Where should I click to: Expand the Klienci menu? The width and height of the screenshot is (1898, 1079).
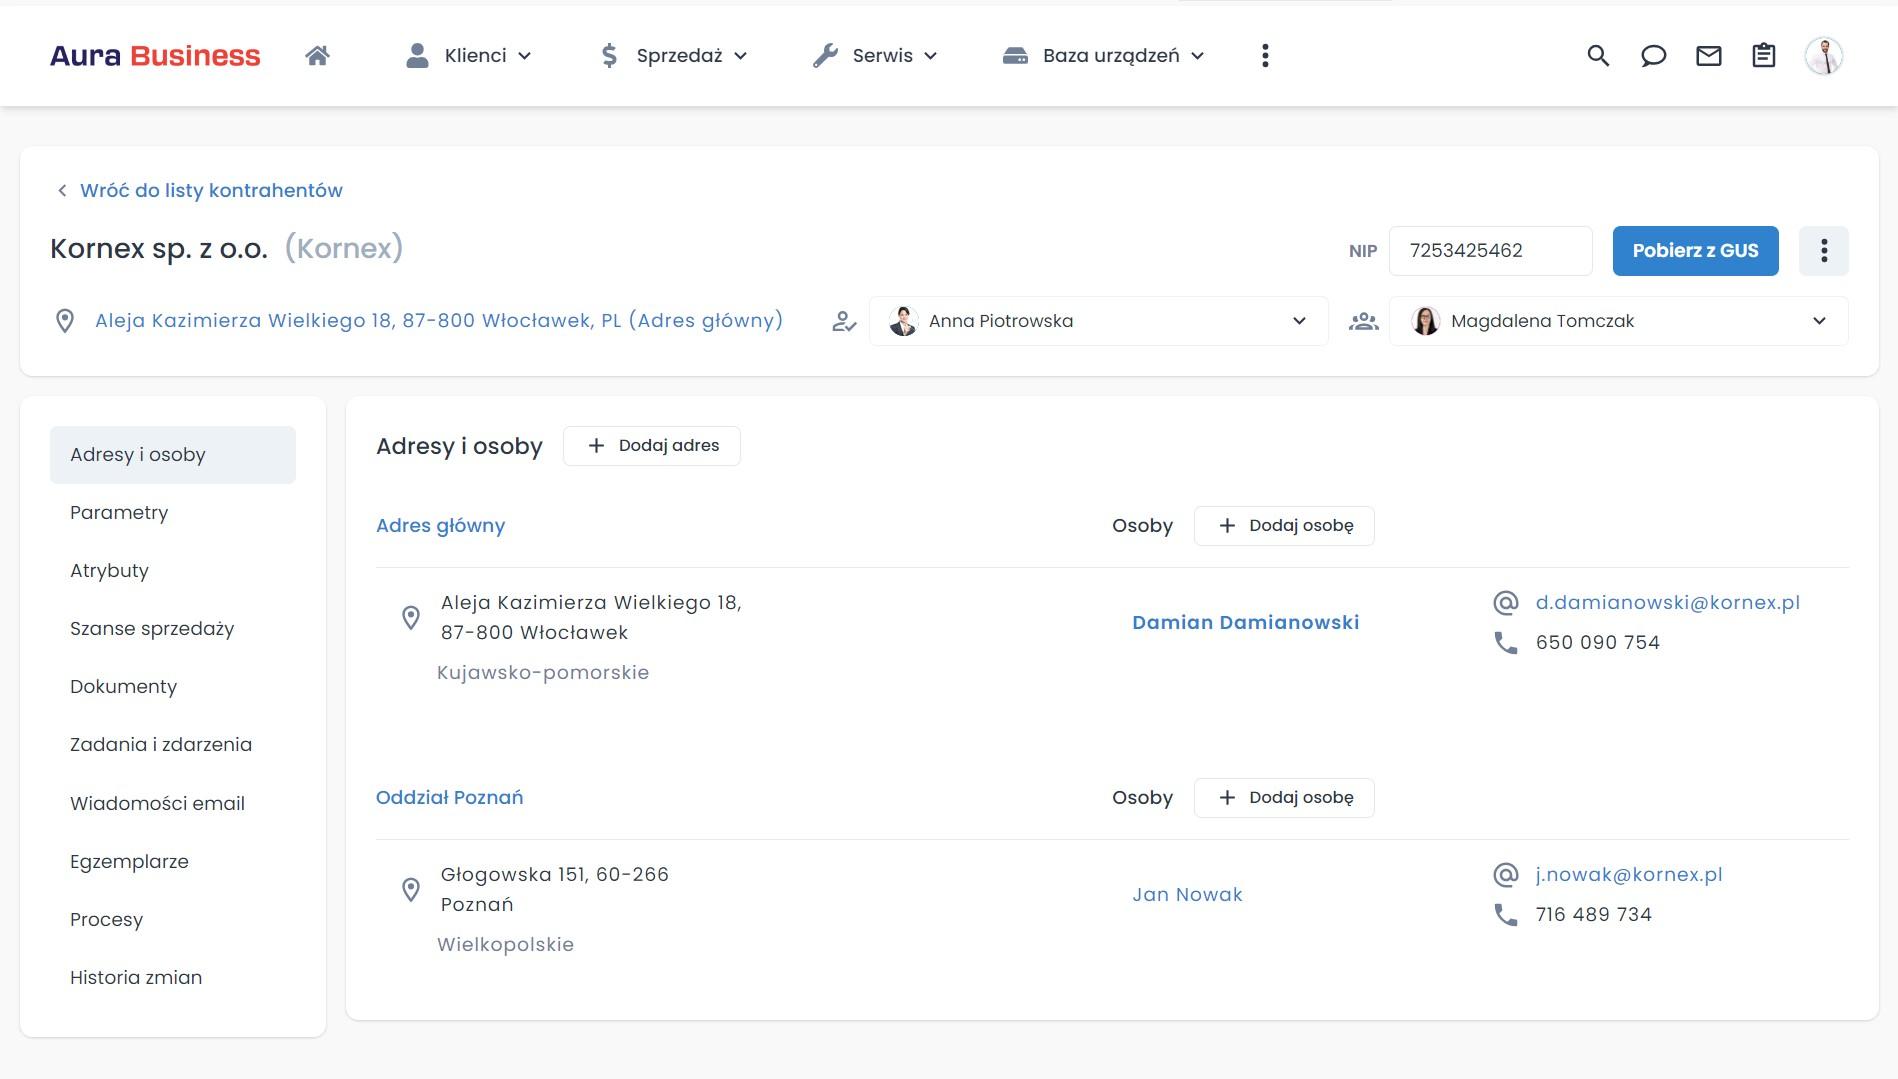(468, 56)
